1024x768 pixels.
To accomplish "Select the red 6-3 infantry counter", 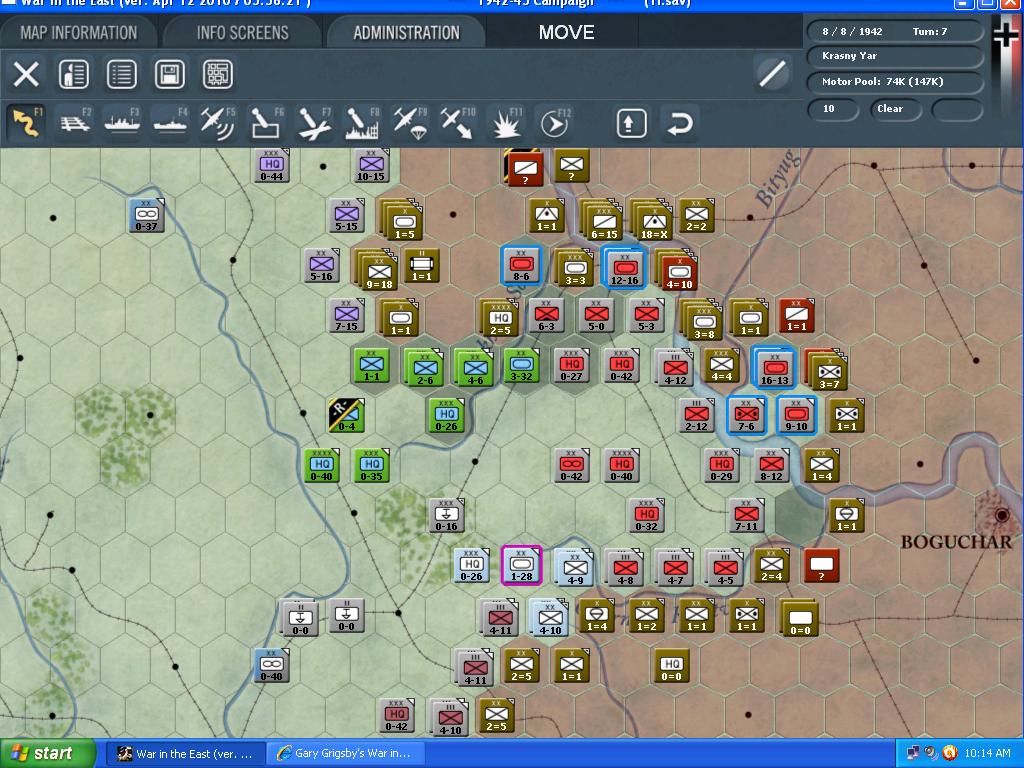I will pos(546,315).
